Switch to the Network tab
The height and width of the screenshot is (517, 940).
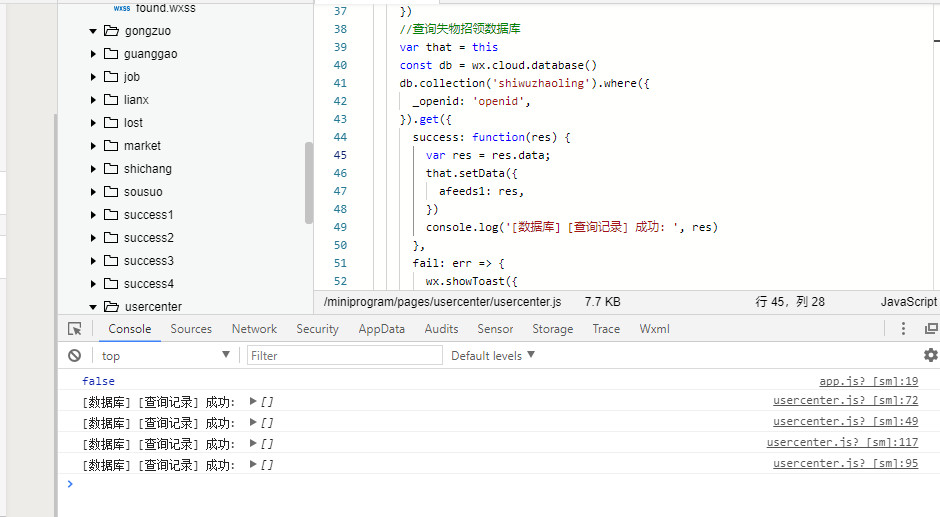[x=254, y=329]
